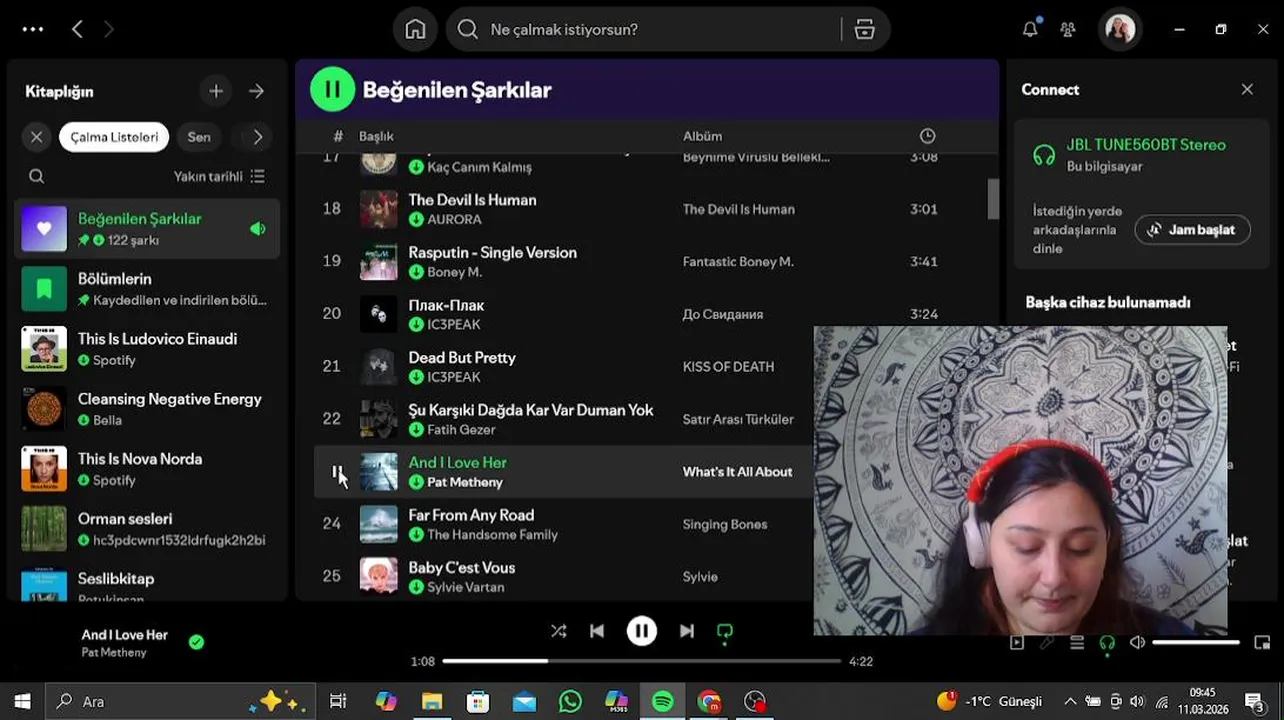Open the KISS OF DEATH album link

[728, 367]
